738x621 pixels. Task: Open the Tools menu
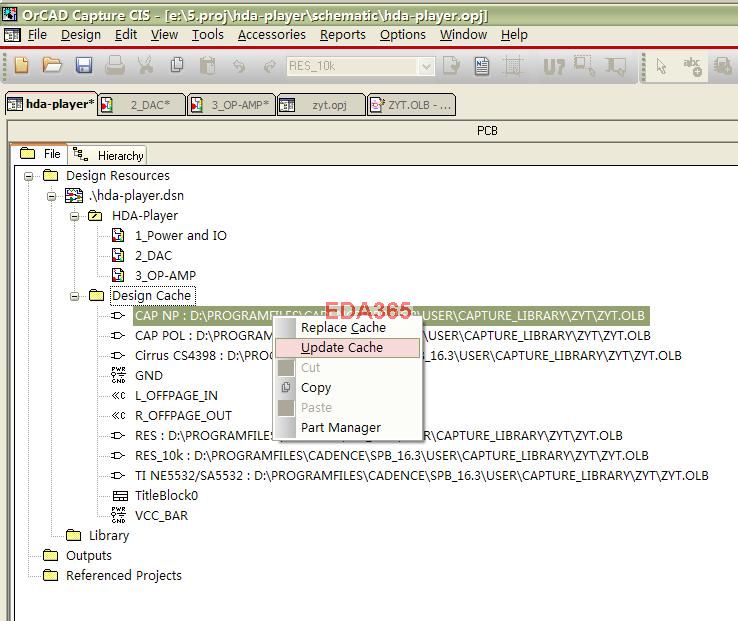208,35
